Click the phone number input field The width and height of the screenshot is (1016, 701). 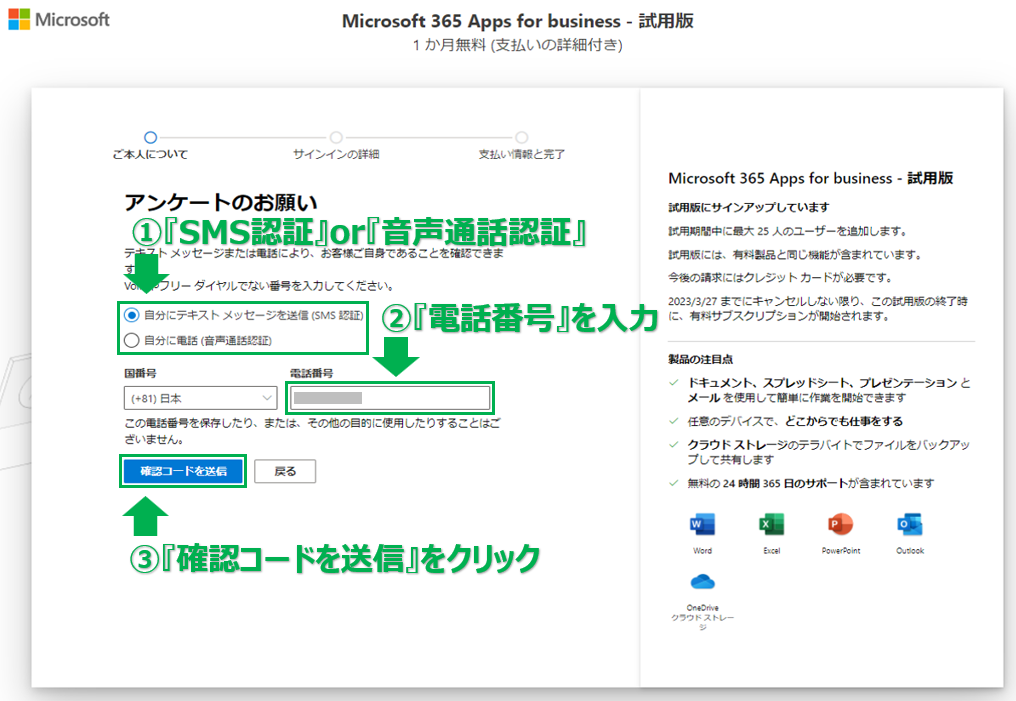pos(390,398)
